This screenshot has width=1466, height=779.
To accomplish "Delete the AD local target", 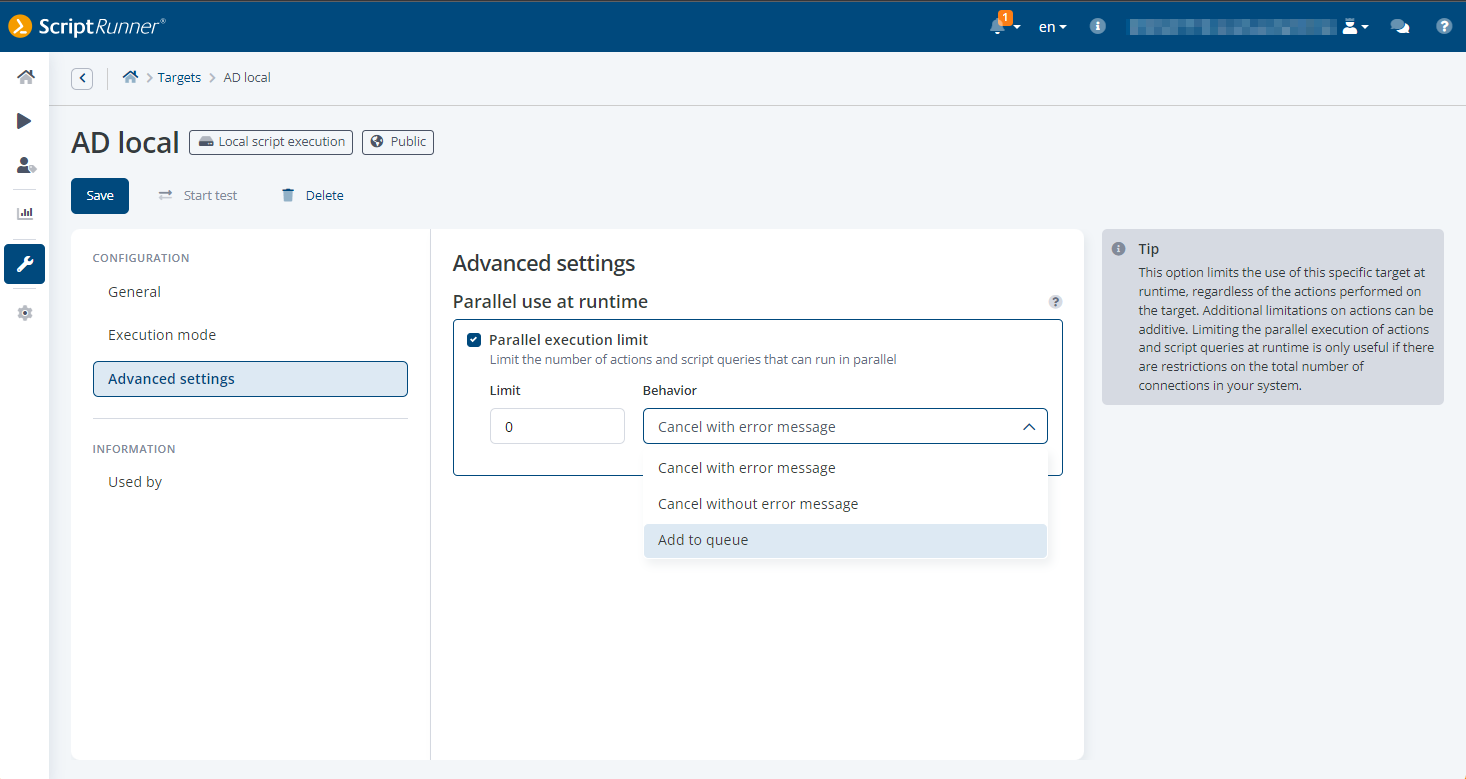I will [312, 196].
